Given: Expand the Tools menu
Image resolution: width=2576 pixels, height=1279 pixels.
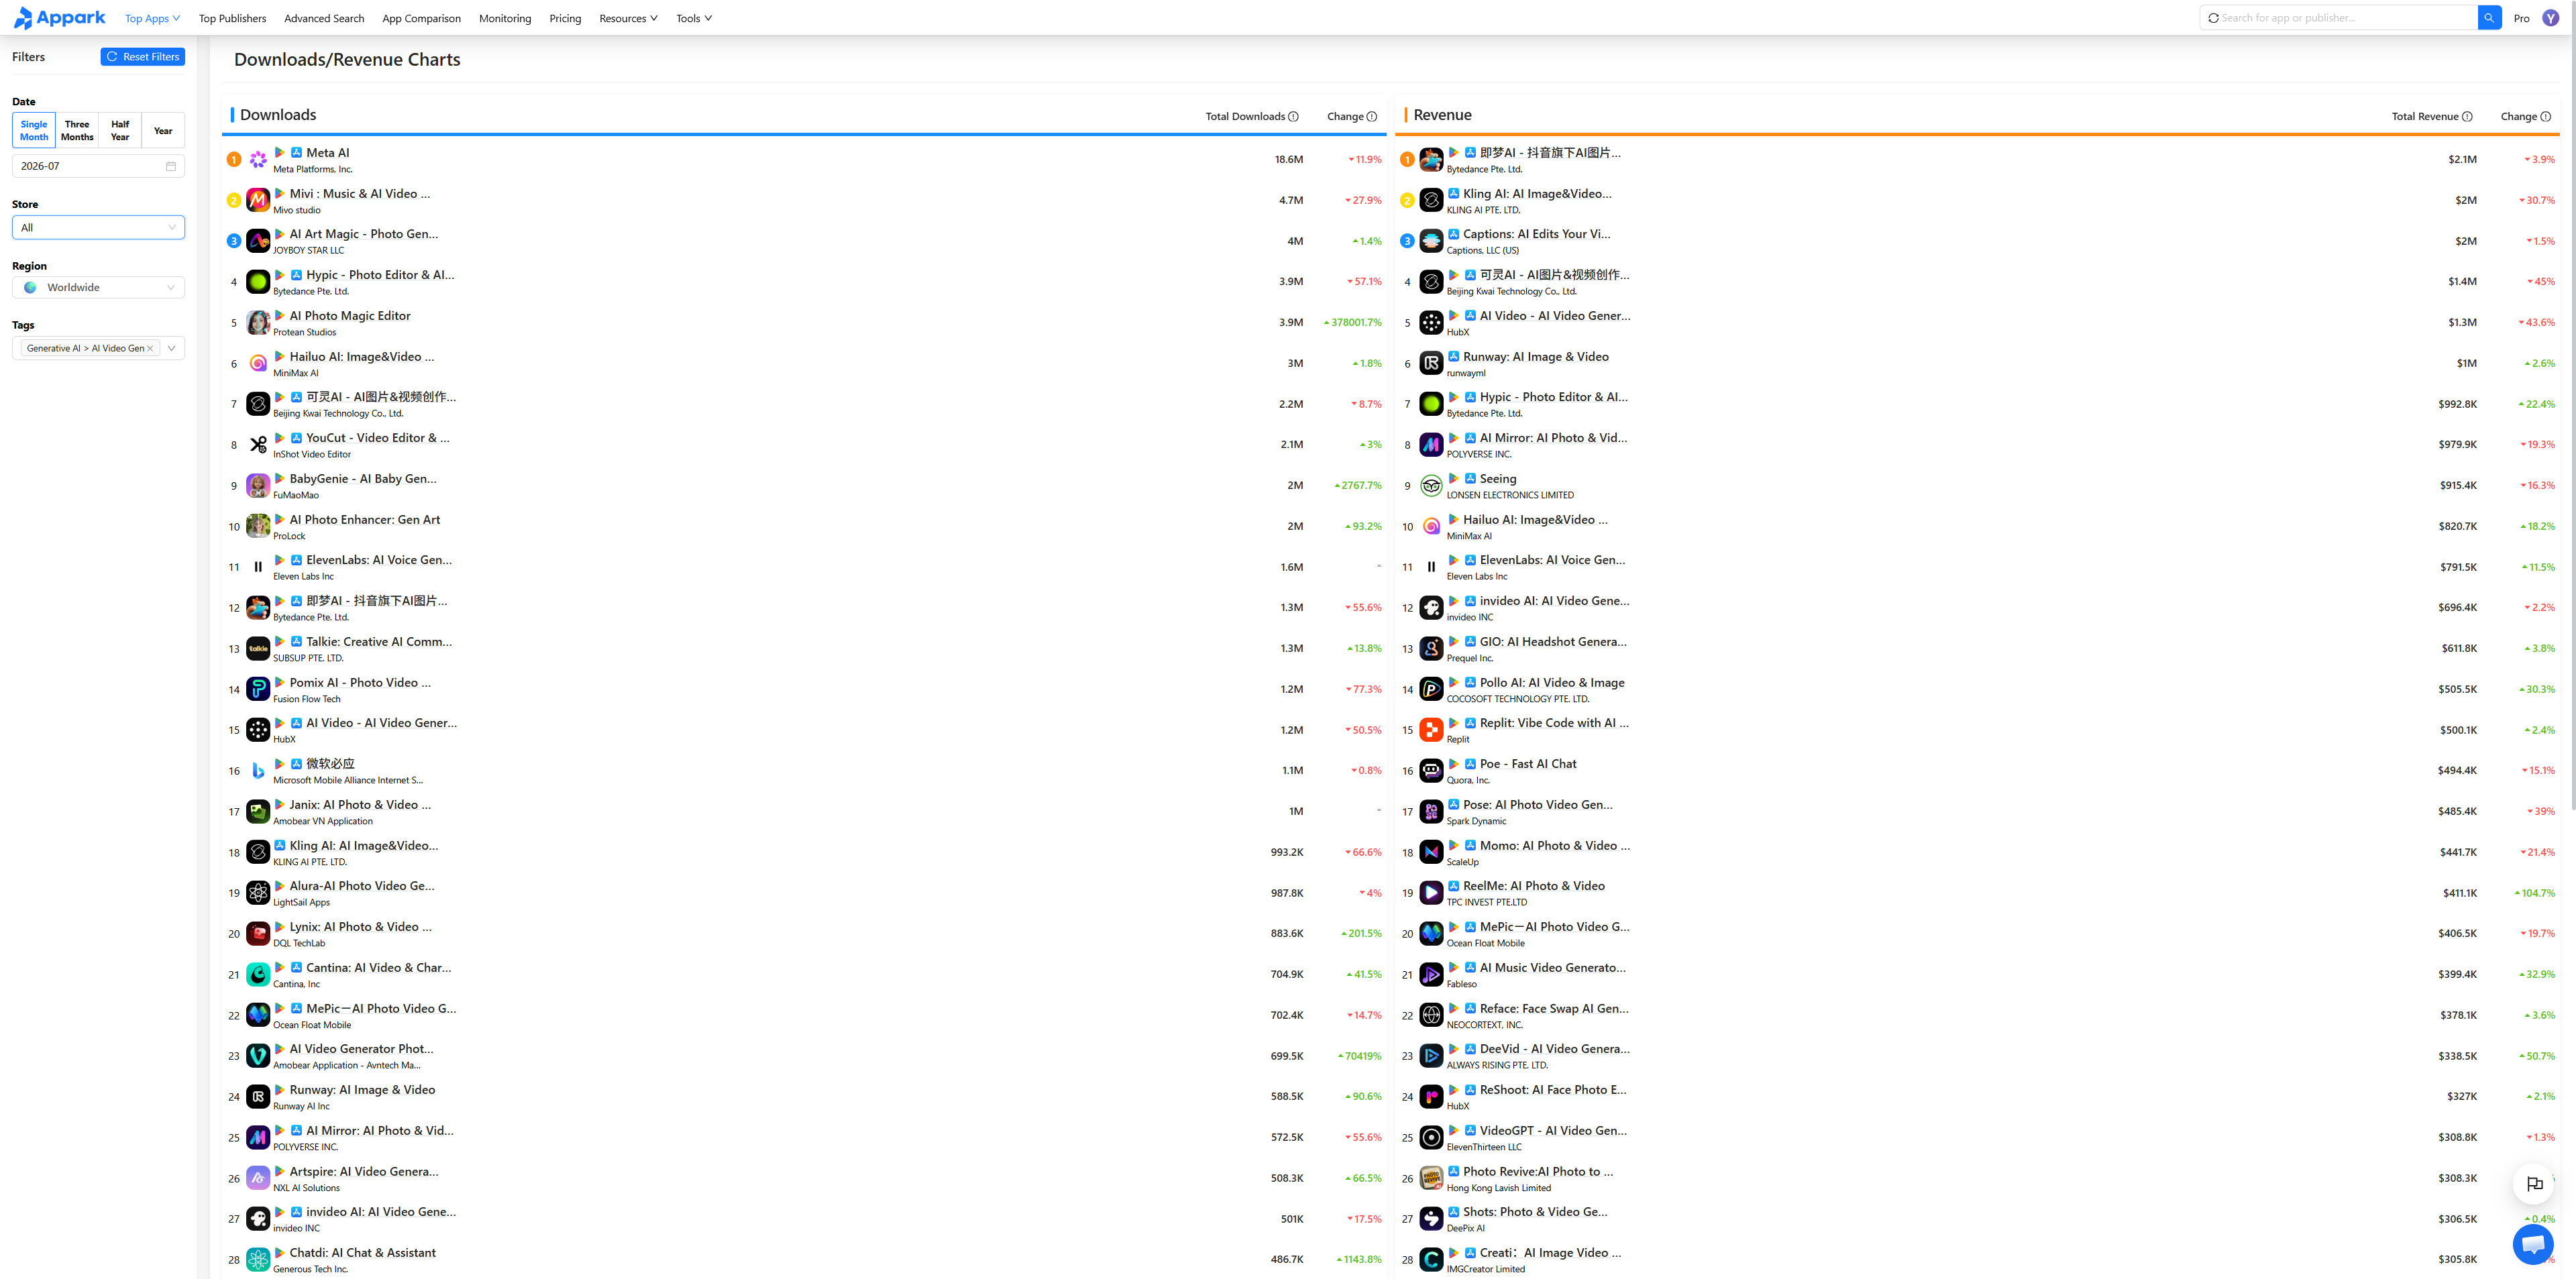Looking at the screenshot, I should (x=694, y=18).
